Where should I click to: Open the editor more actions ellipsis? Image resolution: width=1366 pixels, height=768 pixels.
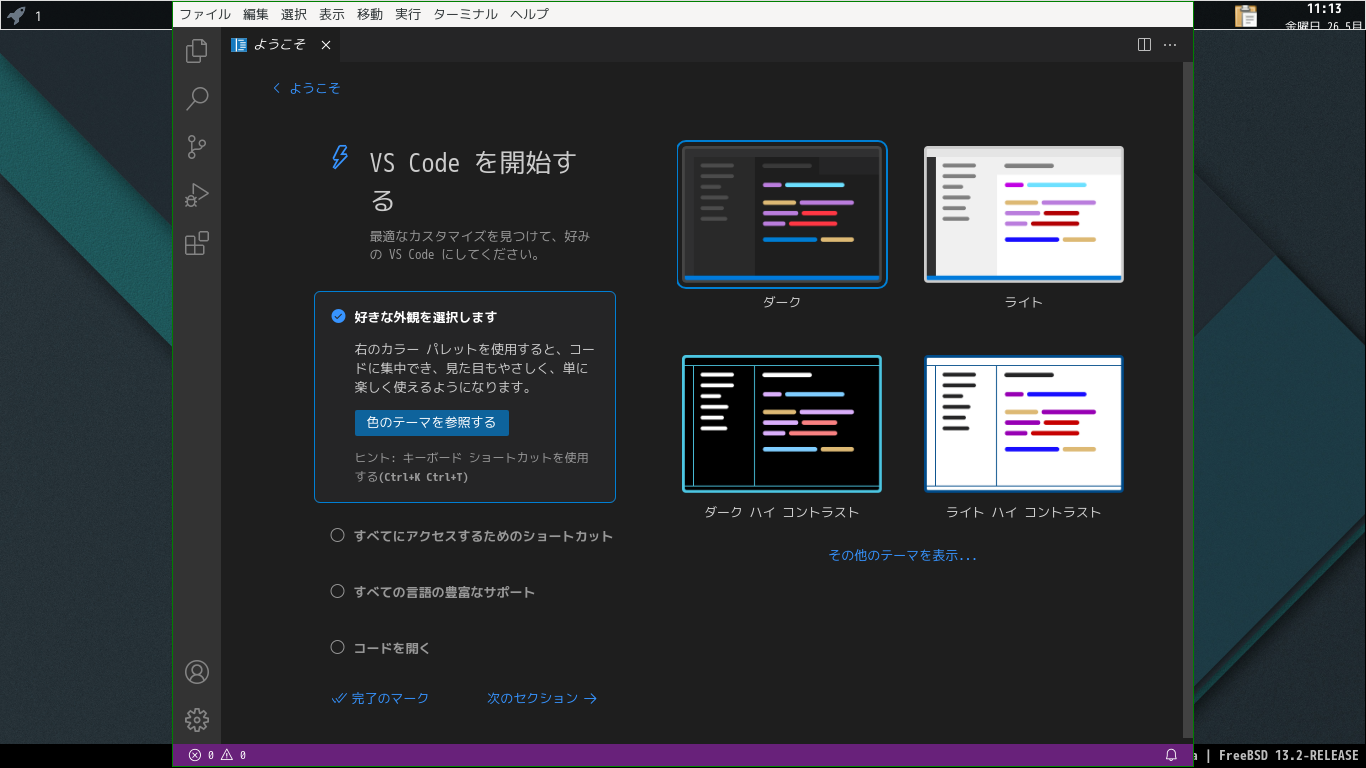click(1170, 45)
